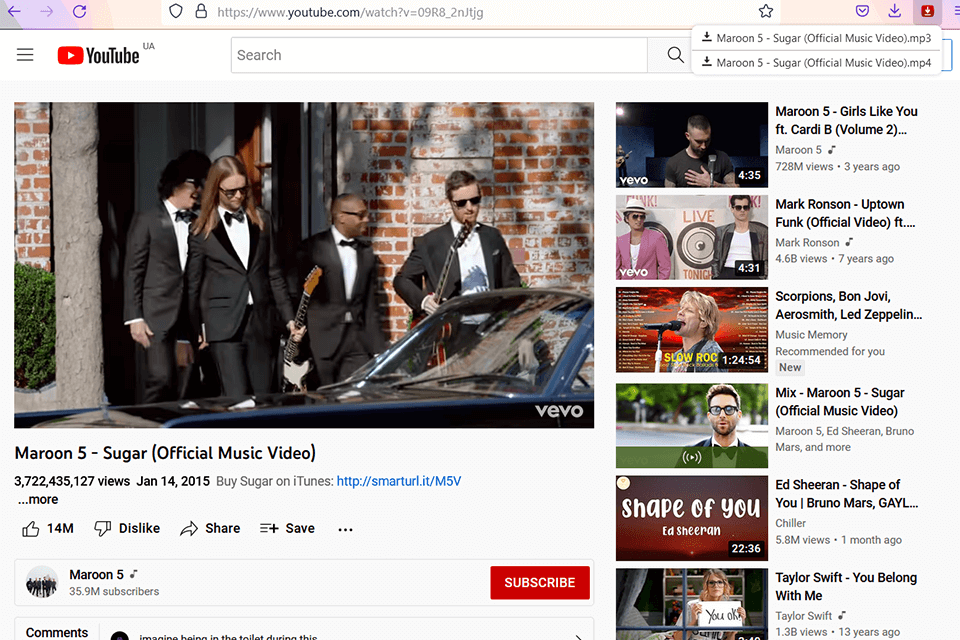The image size is (960, 640).
Task: Click the Maroon 5 channel avatar
Action: coord(42,582)
